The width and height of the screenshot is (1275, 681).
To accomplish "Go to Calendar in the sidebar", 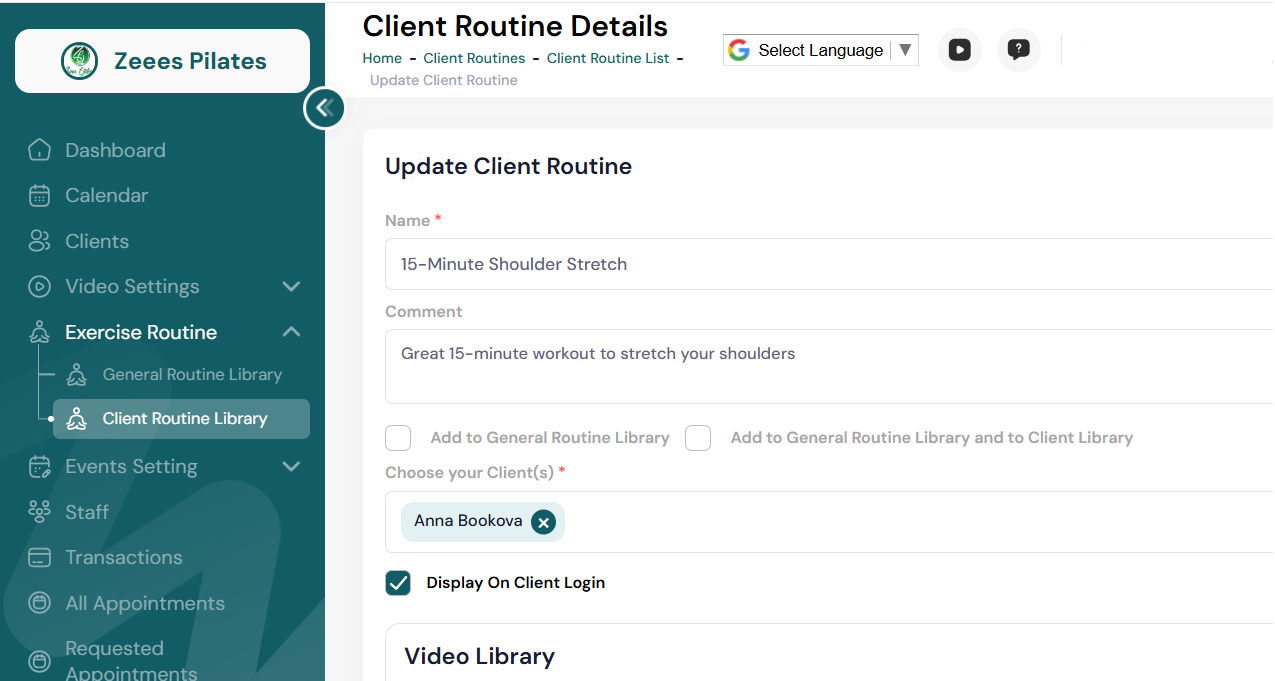I will point(106,195).
